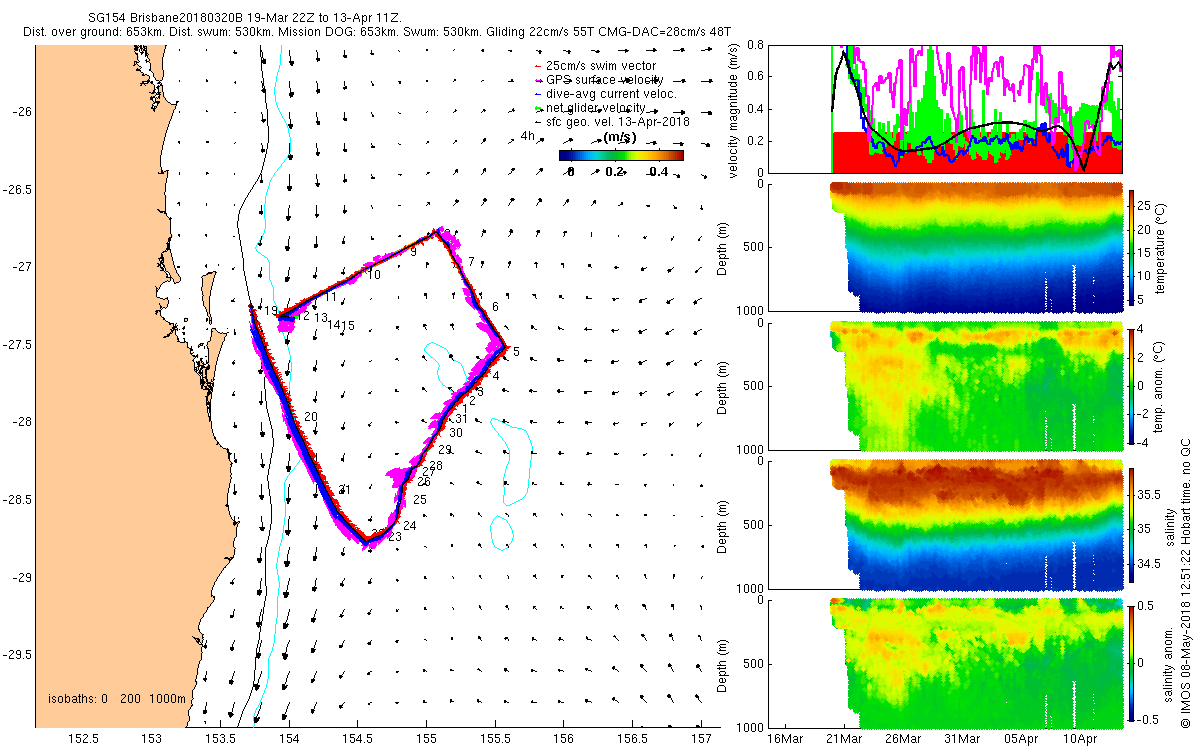Click the 05Apr date tick label
The width and height of the screenshot is (1200, 750).
point(1021,740)
